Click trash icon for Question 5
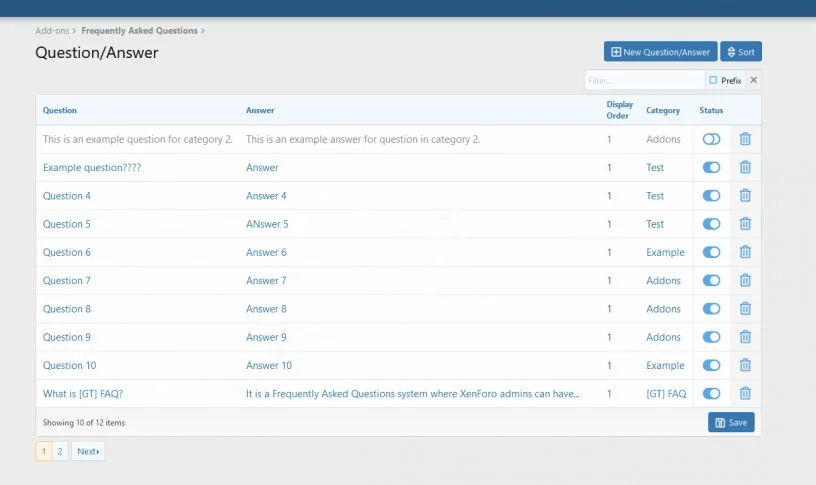Viewport: 816px width, 485px height. 745,224
